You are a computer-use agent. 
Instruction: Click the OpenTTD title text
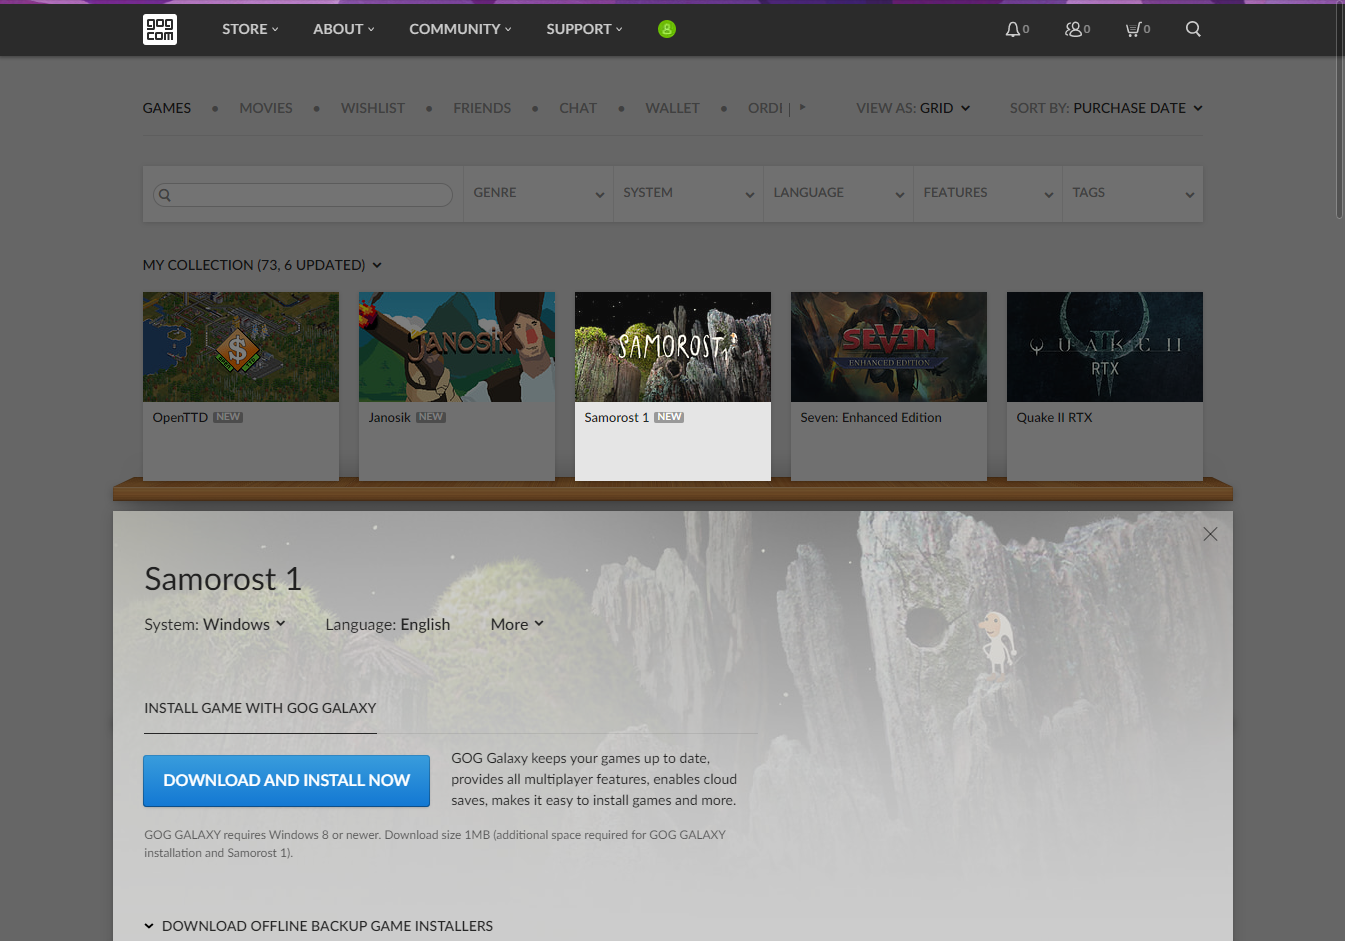pos(180,418)
